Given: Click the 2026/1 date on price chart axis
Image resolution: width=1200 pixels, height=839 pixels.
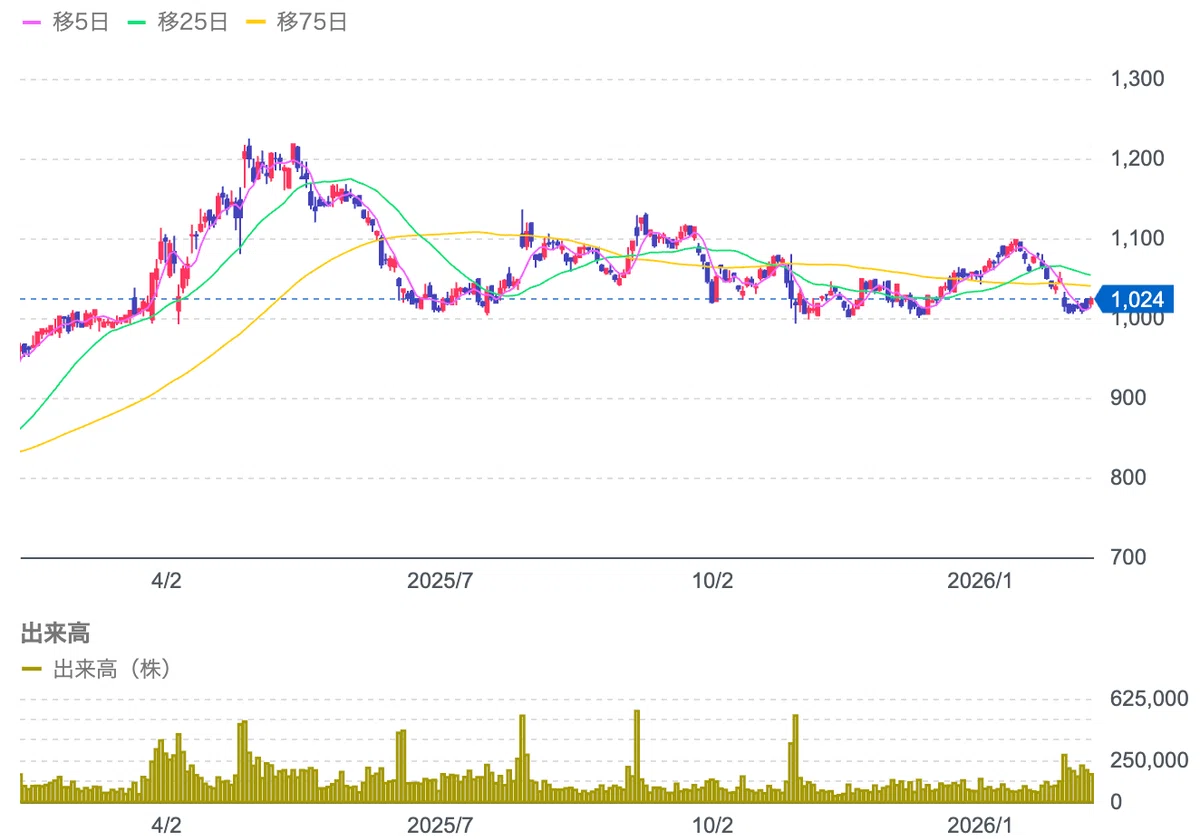Looking at the screenshot, I should click(x=981, y=581).
